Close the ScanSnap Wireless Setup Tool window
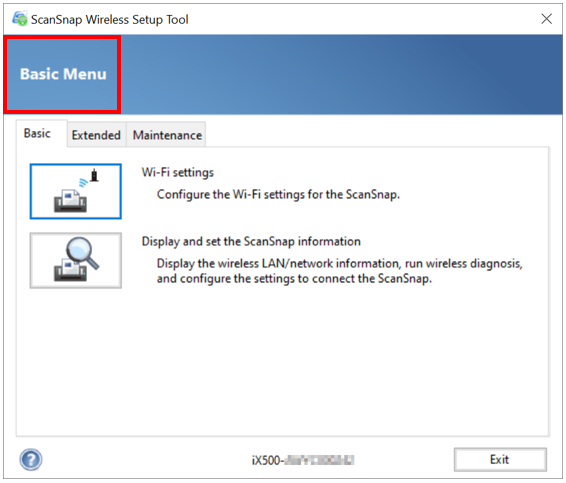The image size is (566, 483). 547,19
